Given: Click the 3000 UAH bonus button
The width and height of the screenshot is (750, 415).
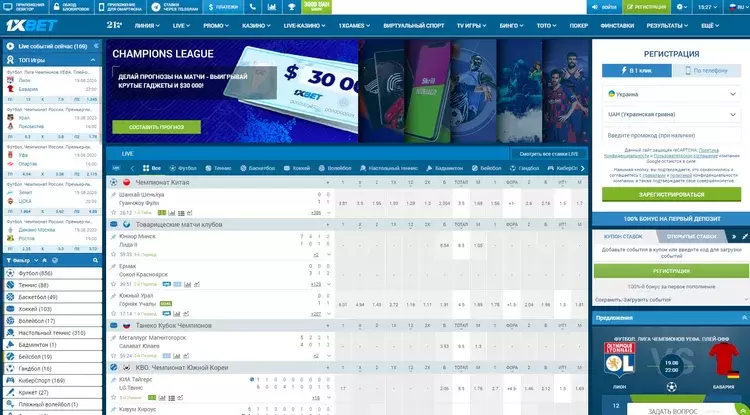Looking at the screenshot, I should click(x=316, y=7).
